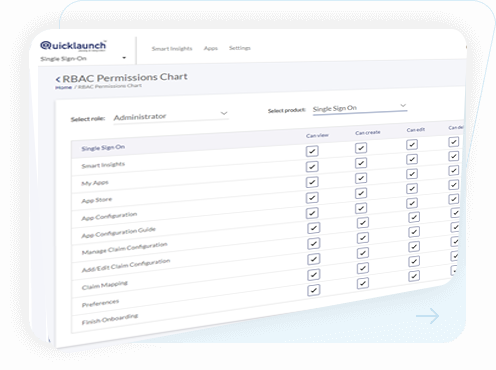Uncheck Can create for Manage Claim Configuration
496x370 pixels.
[x=363, y=223]
